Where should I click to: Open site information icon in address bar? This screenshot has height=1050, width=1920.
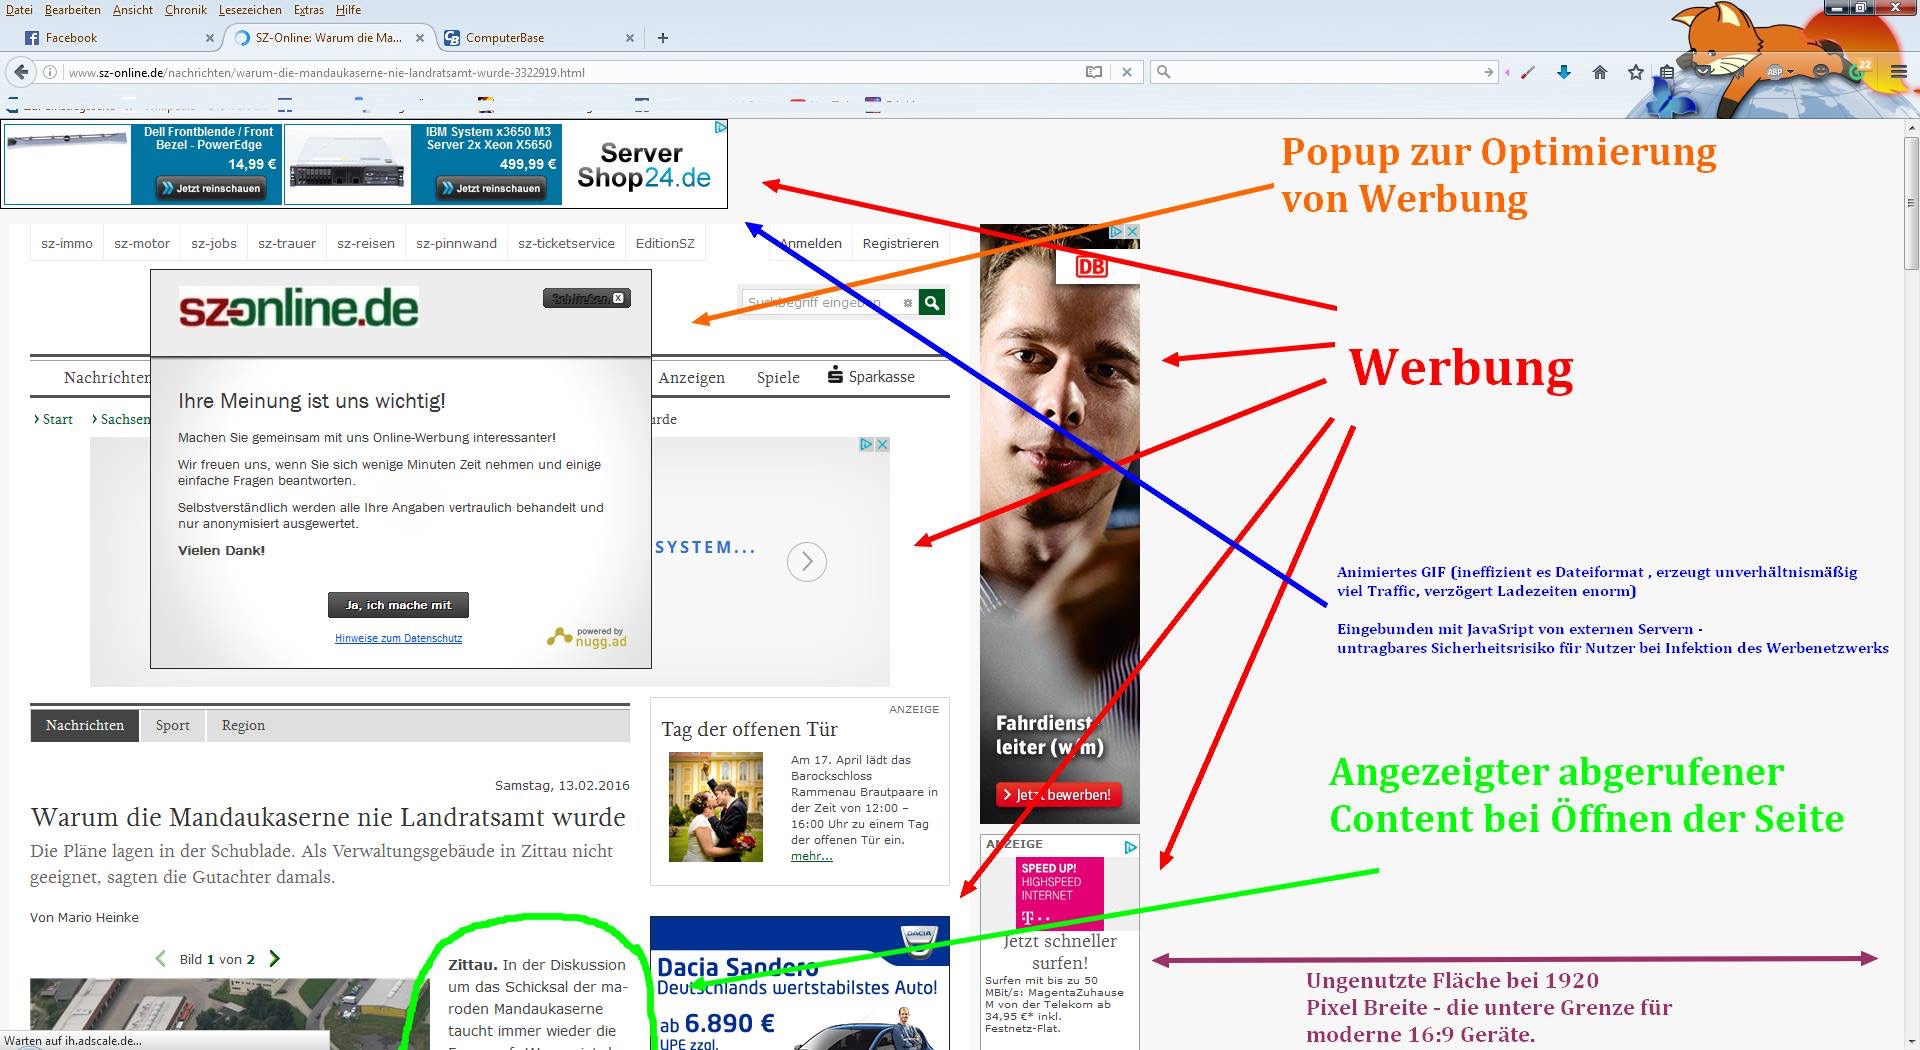(50, 72)
